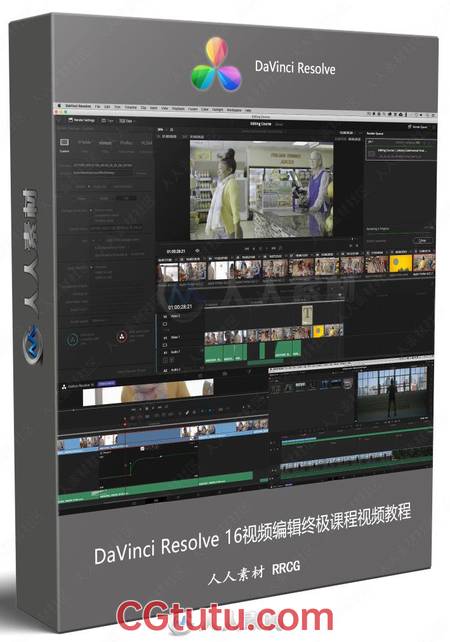Select the Custom render preset icon

[x=64, y=142]
